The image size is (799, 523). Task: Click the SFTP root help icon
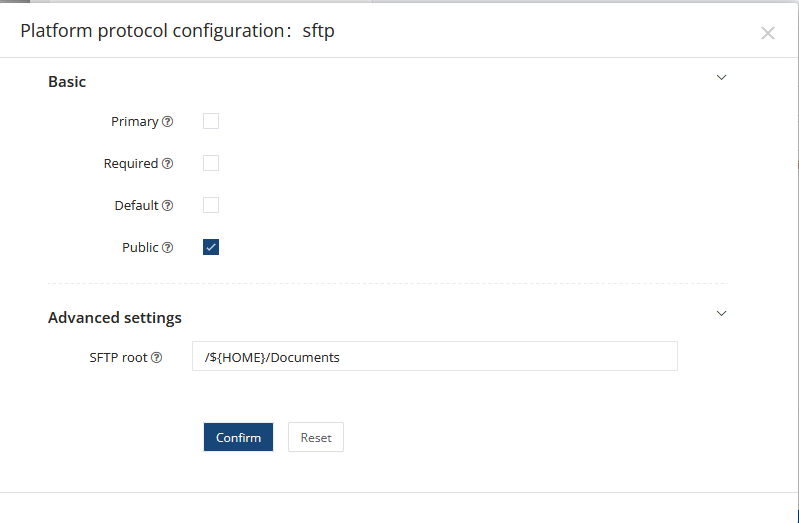click(157, 358)
